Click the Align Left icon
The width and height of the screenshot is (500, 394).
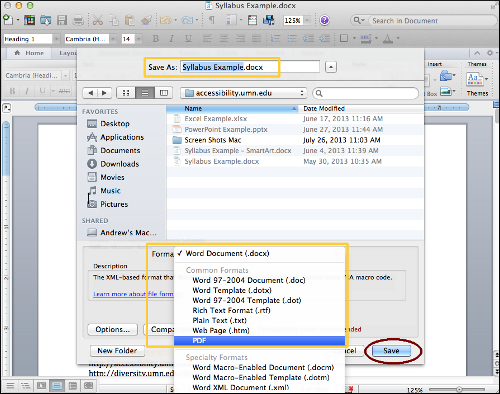click(207, 39)
